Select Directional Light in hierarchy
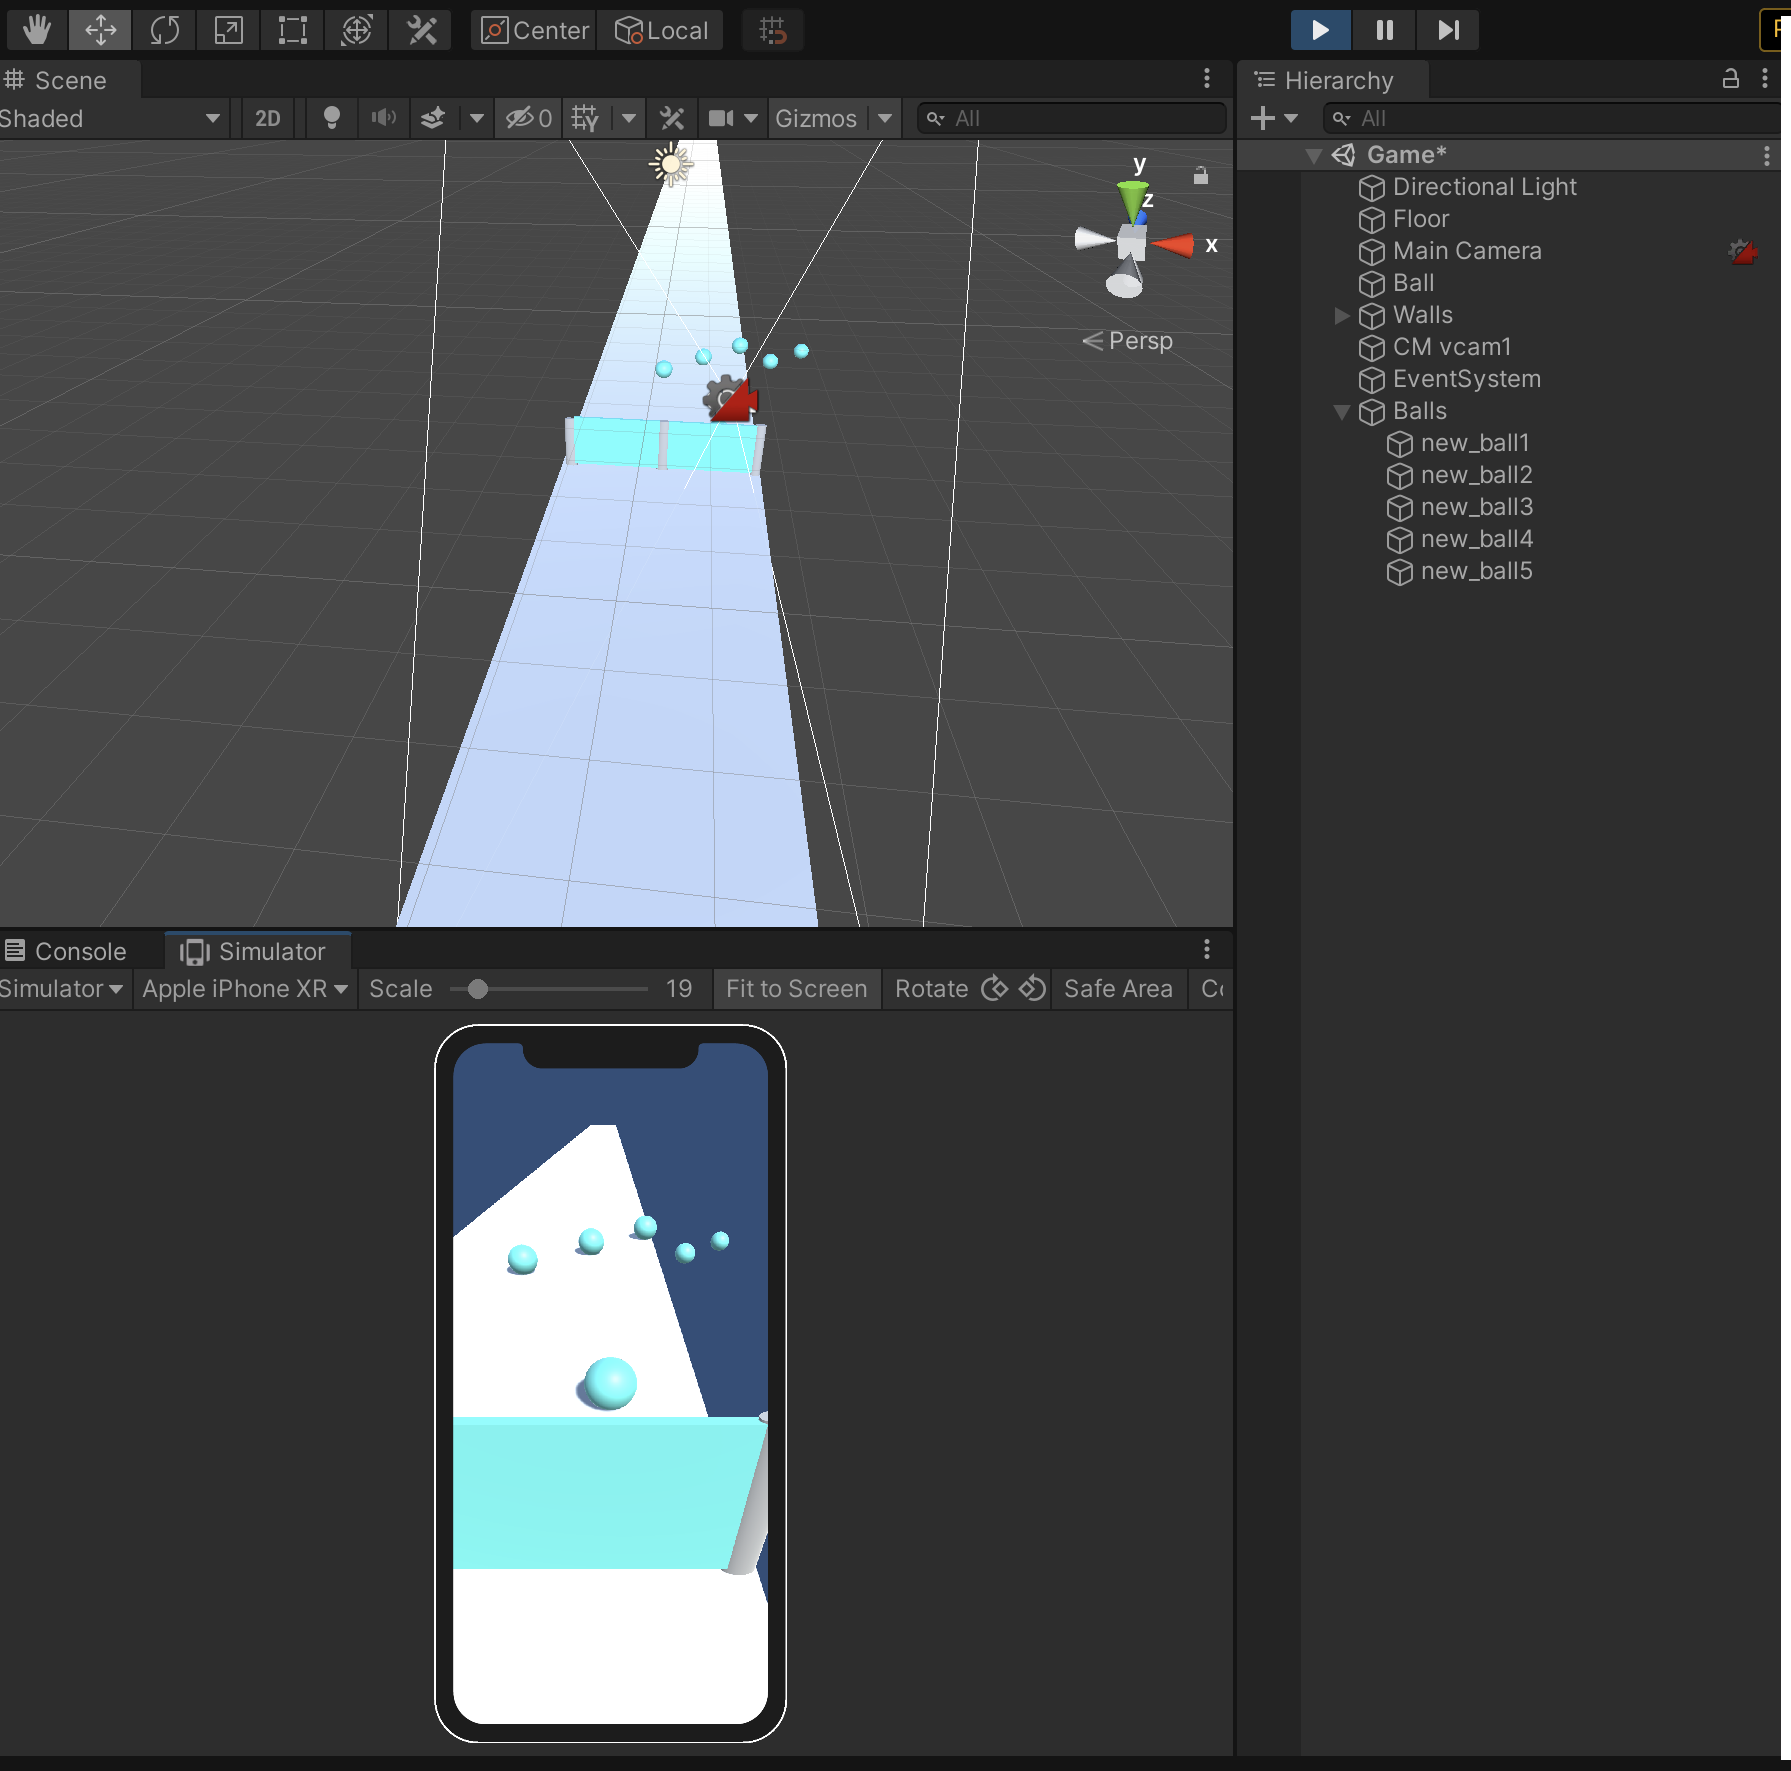Image resolution: width=1791 pixels, height=1771 pixels. (x=1484, y=187)
